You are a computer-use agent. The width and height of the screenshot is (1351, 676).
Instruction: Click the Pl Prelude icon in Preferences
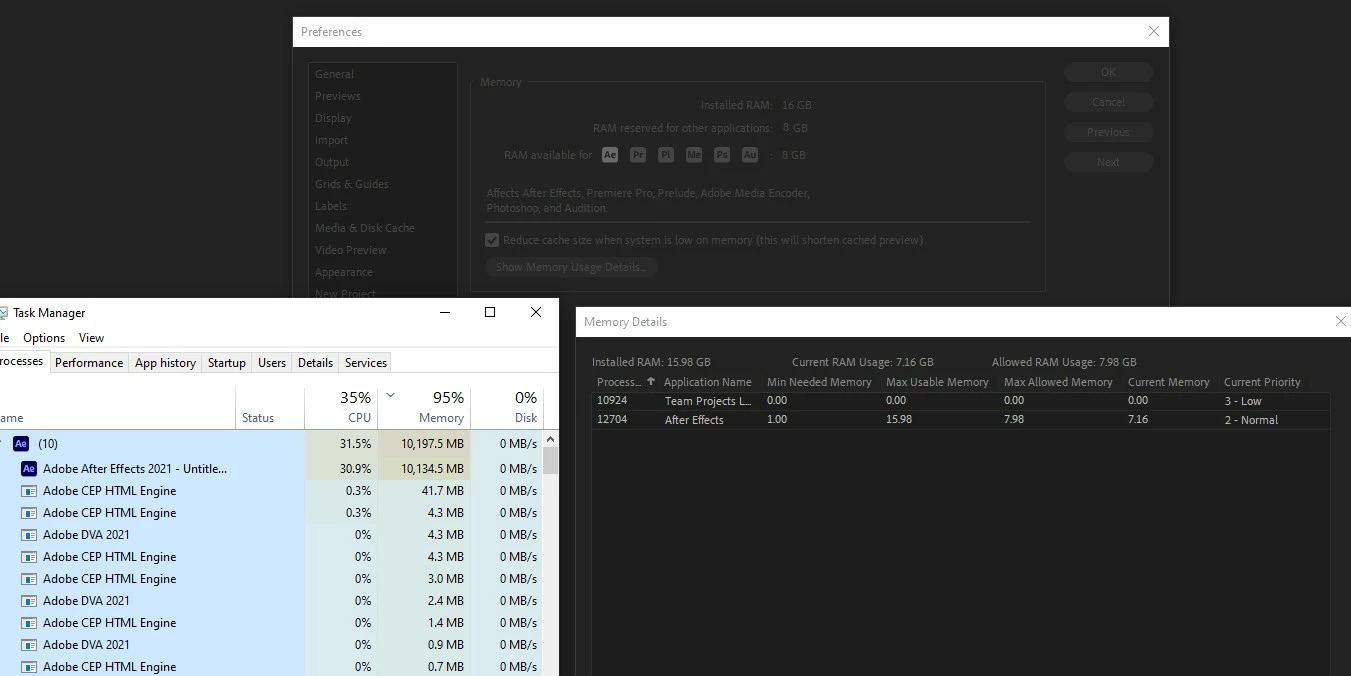coord(666,155)
